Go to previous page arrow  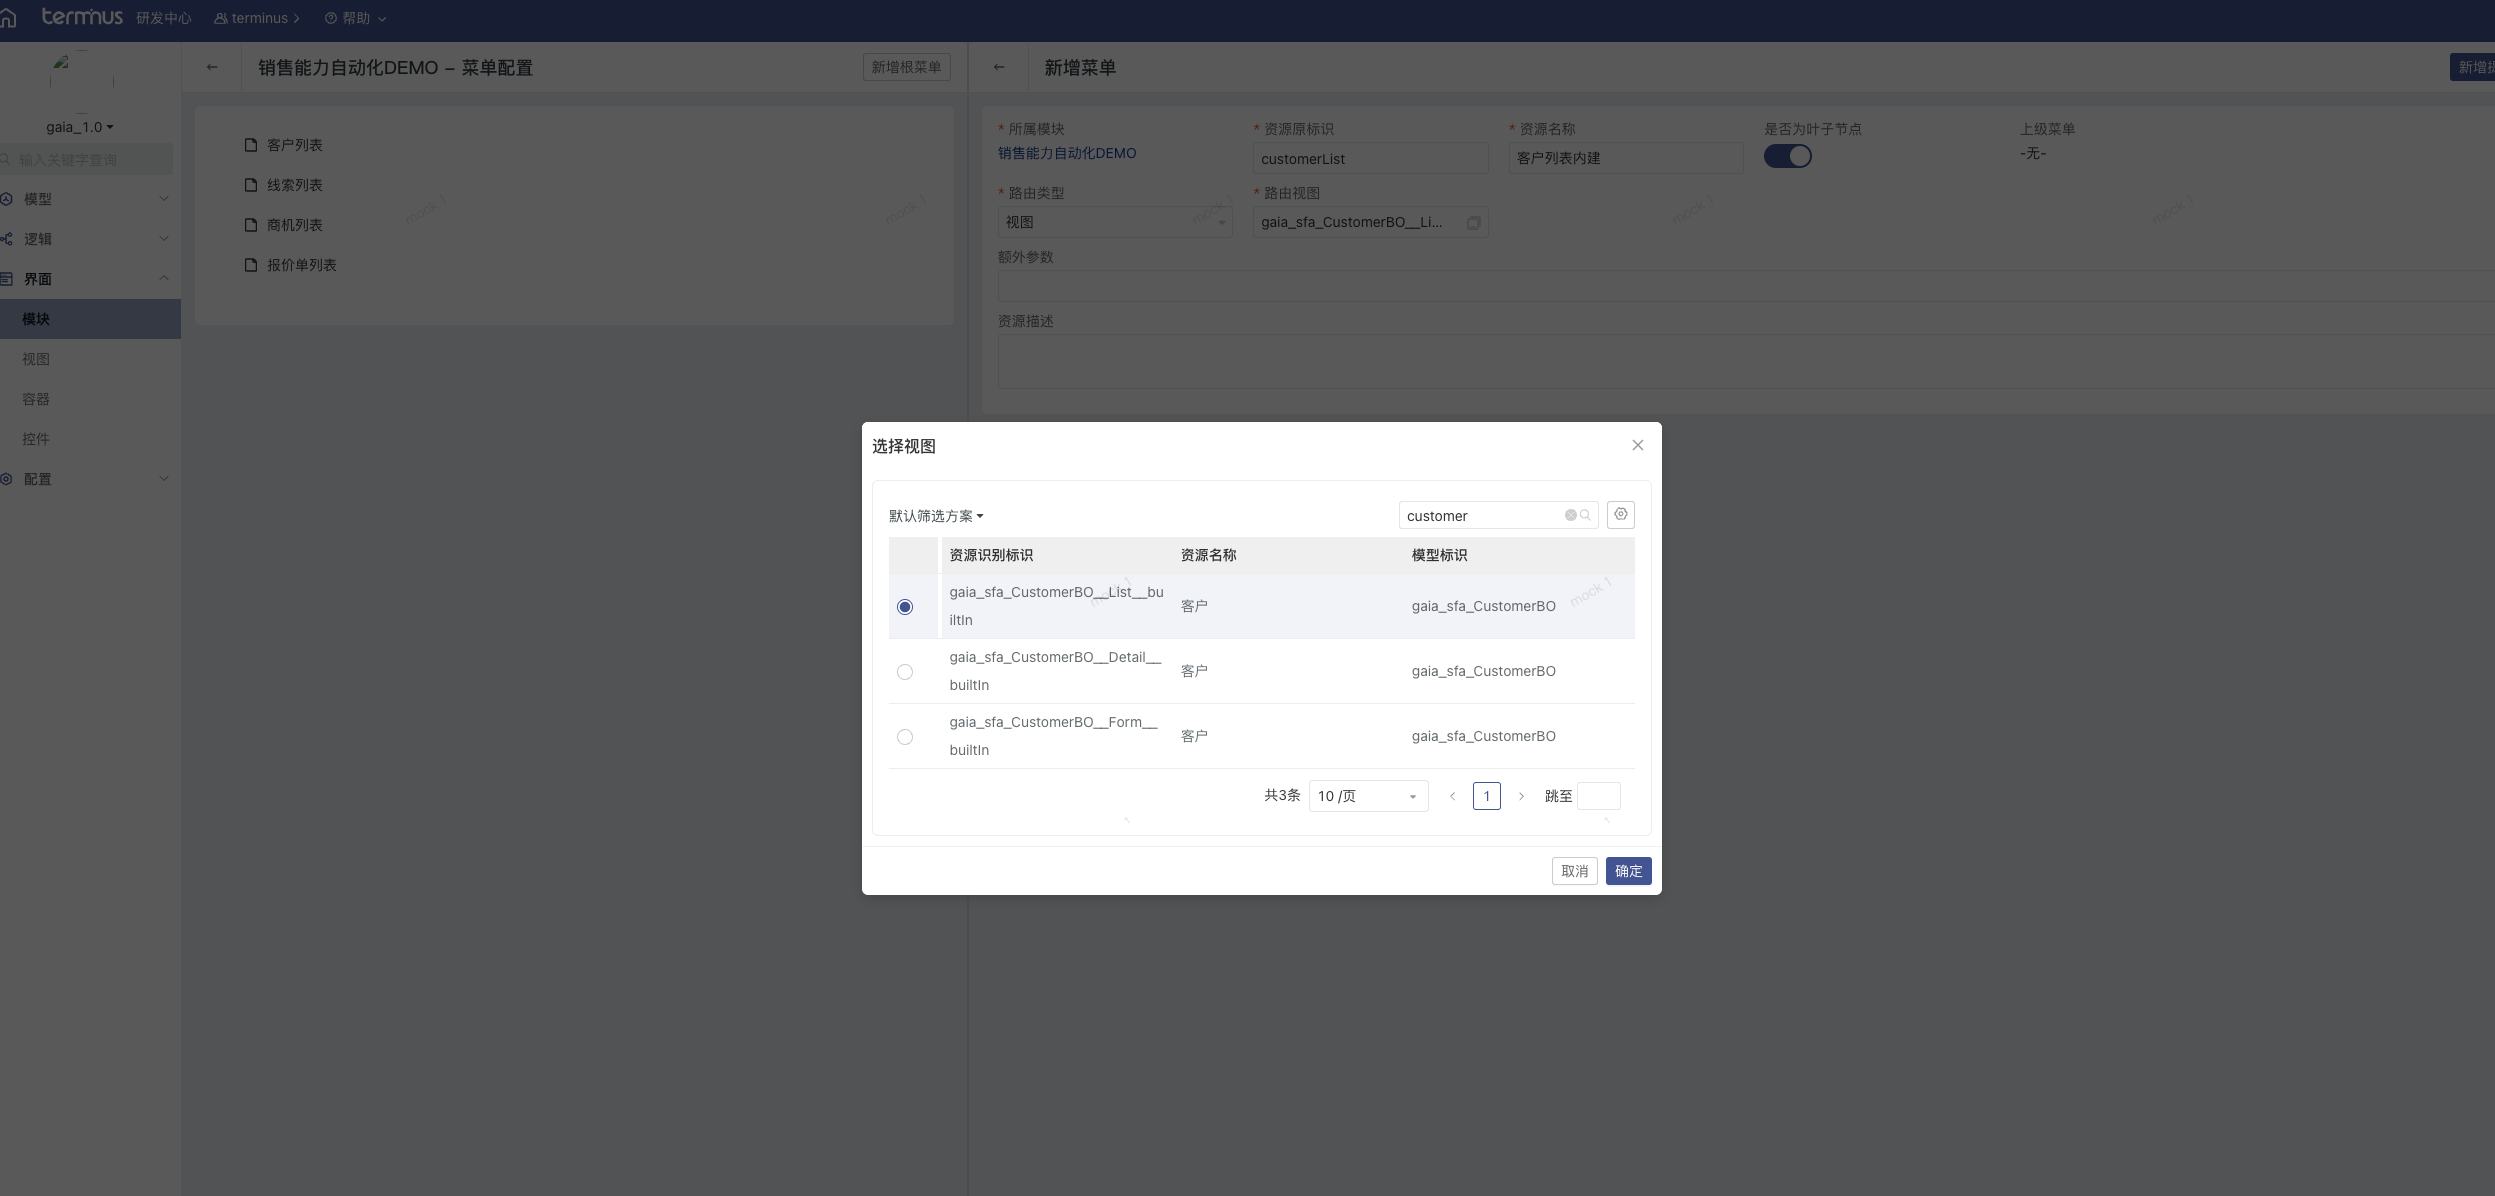click(1452, 796)
